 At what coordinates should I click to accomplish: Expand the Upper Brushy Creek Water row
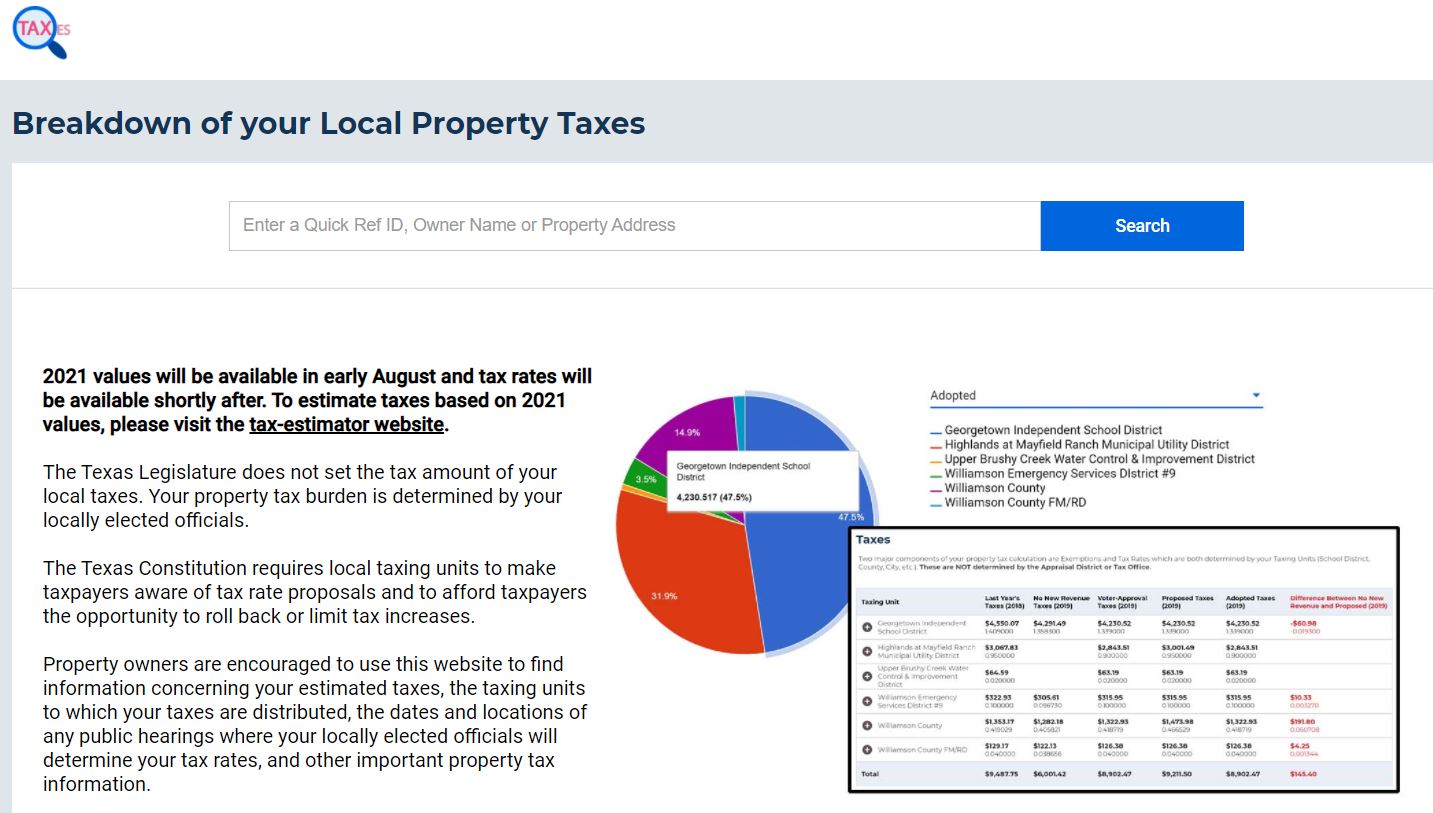pyautogui.click(x=867, y=676)
